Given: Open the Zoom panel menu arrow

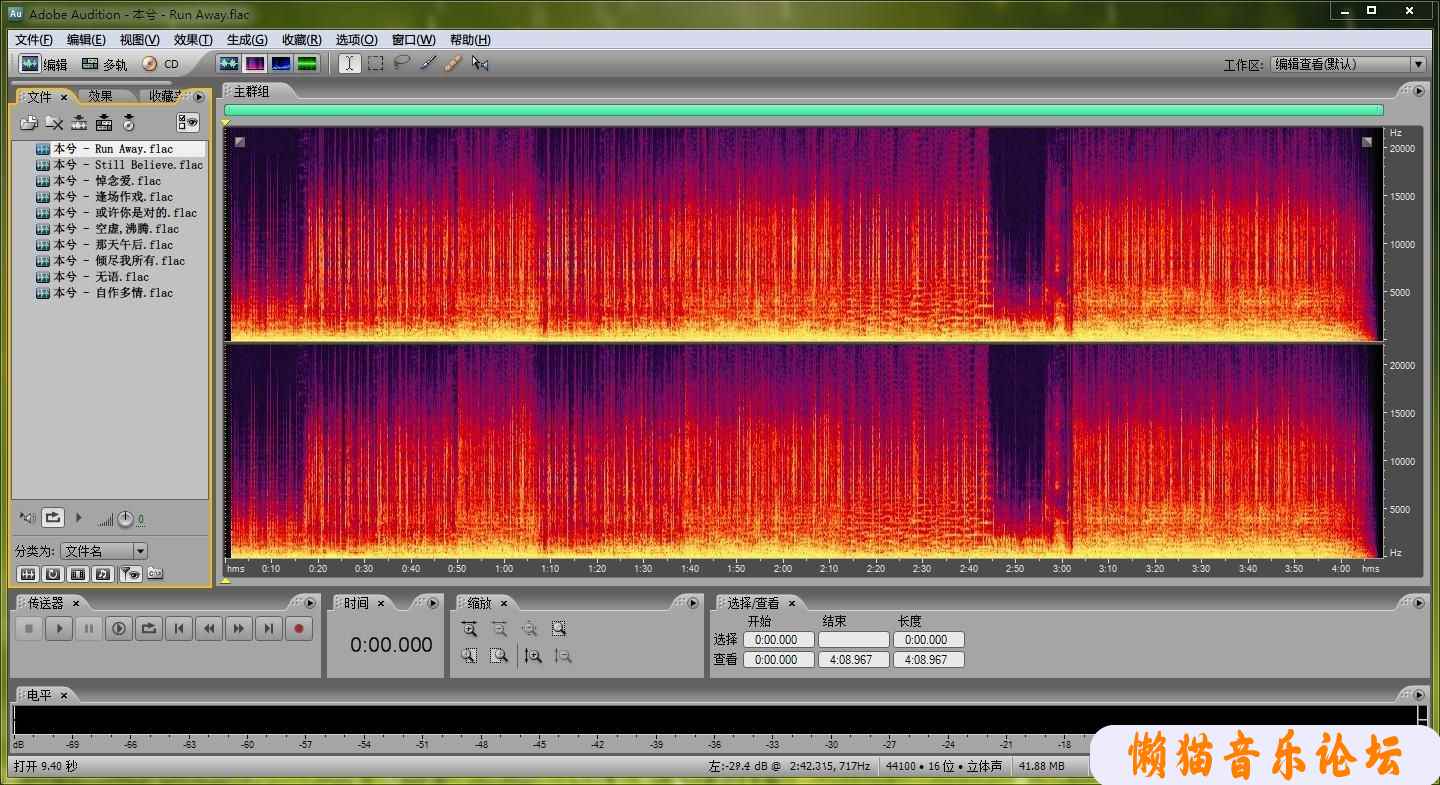Looking at the screenshot, I should (692, 603).
